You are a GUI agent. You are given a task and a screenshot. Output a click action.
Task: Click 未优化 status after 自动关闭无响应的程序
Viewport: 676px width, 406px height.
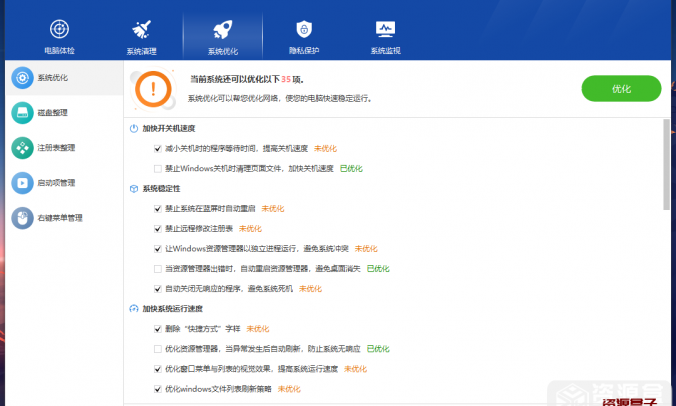310,289
